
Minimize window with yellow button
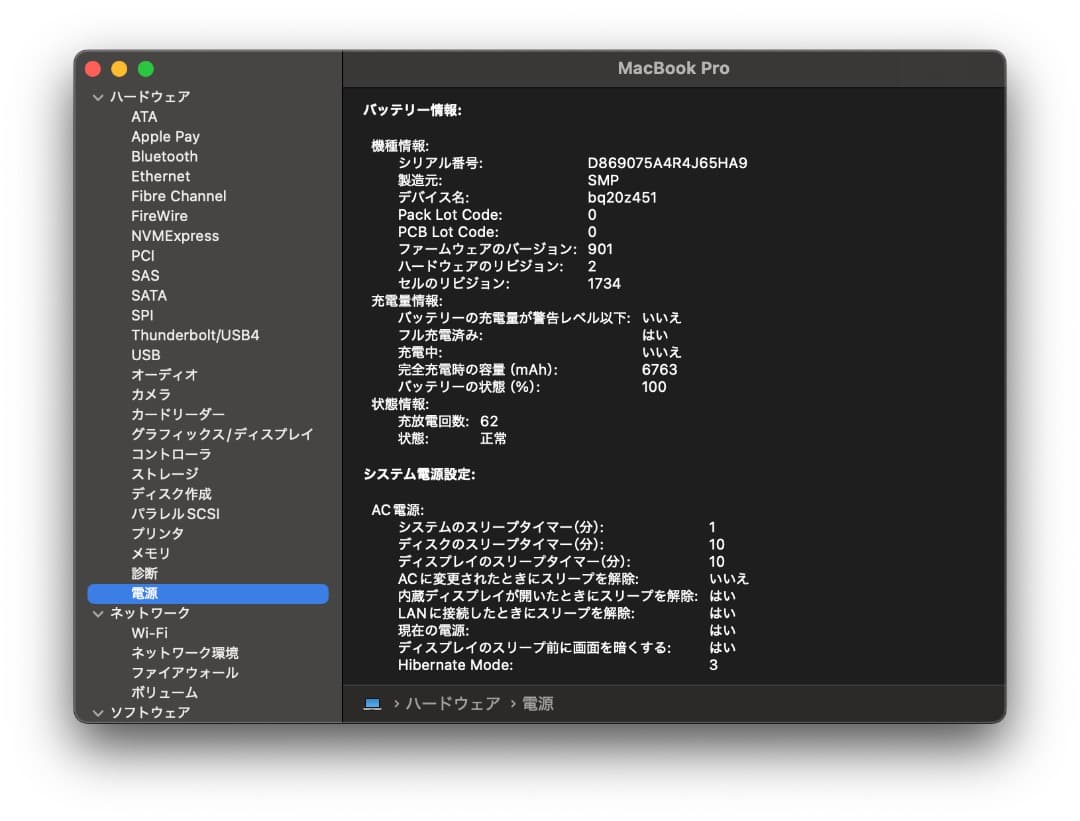119,69
